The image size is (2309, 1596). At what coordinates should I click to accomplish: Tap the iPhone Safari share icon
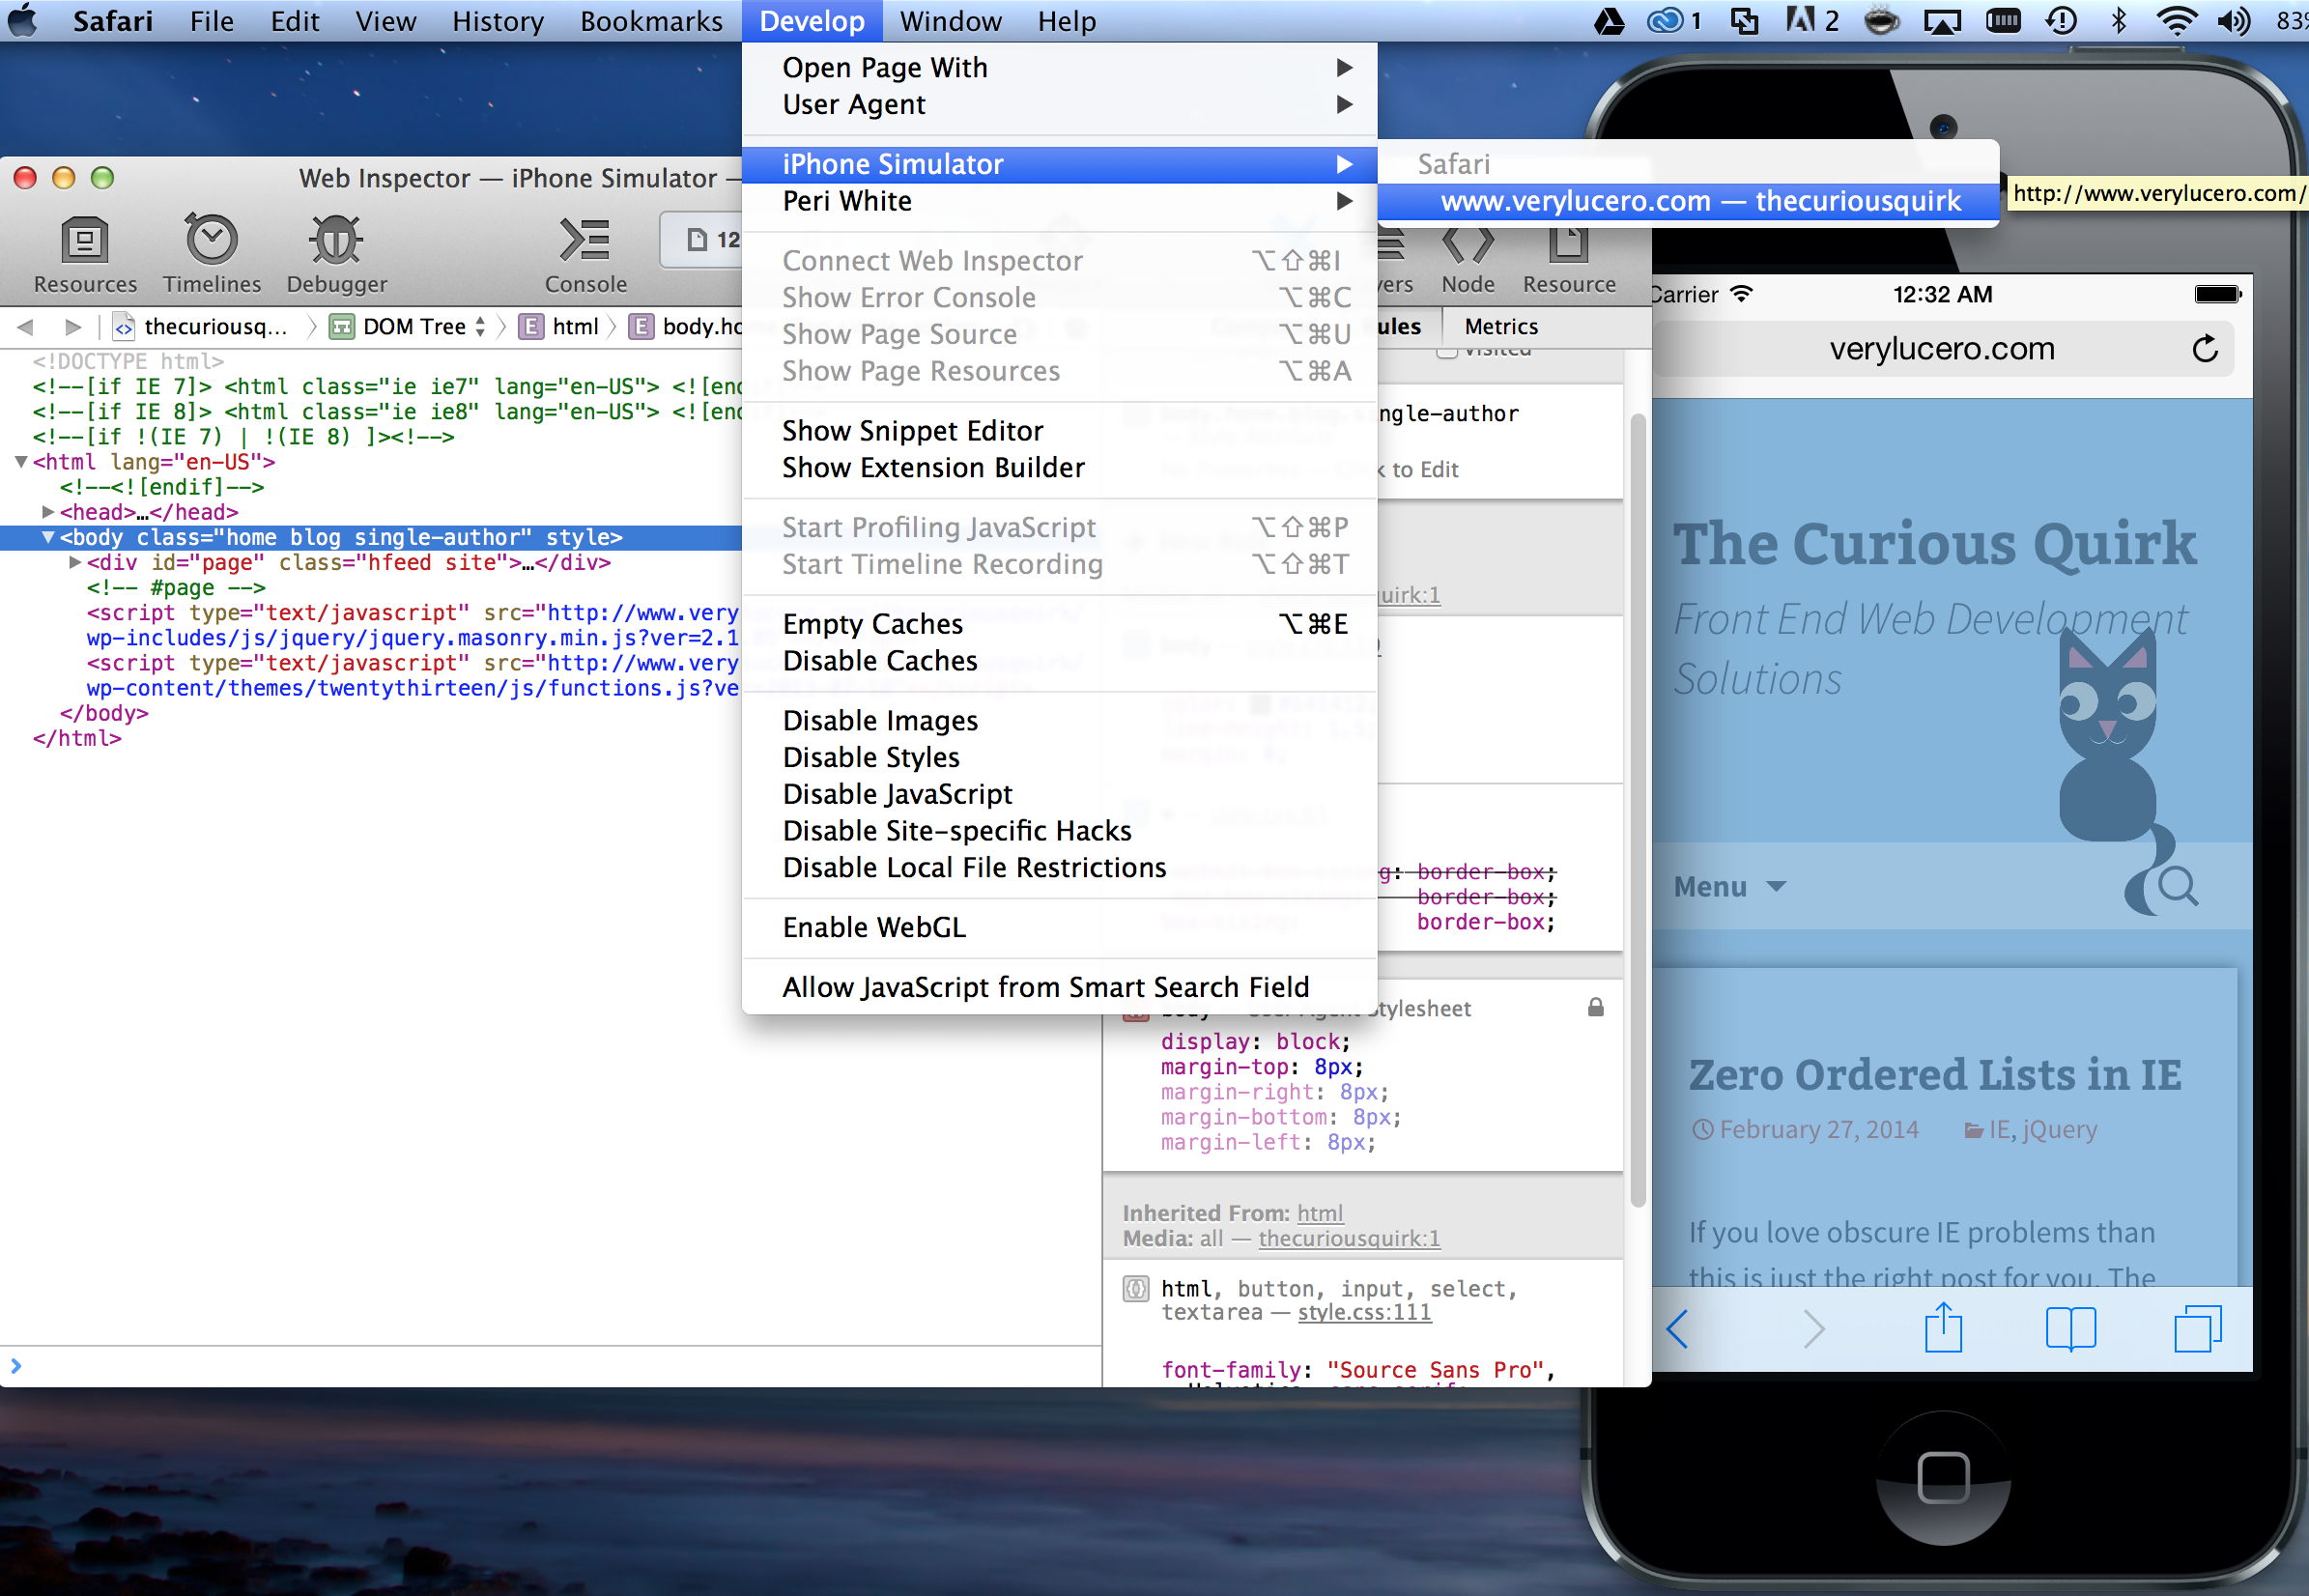tap(1943, 1327)
